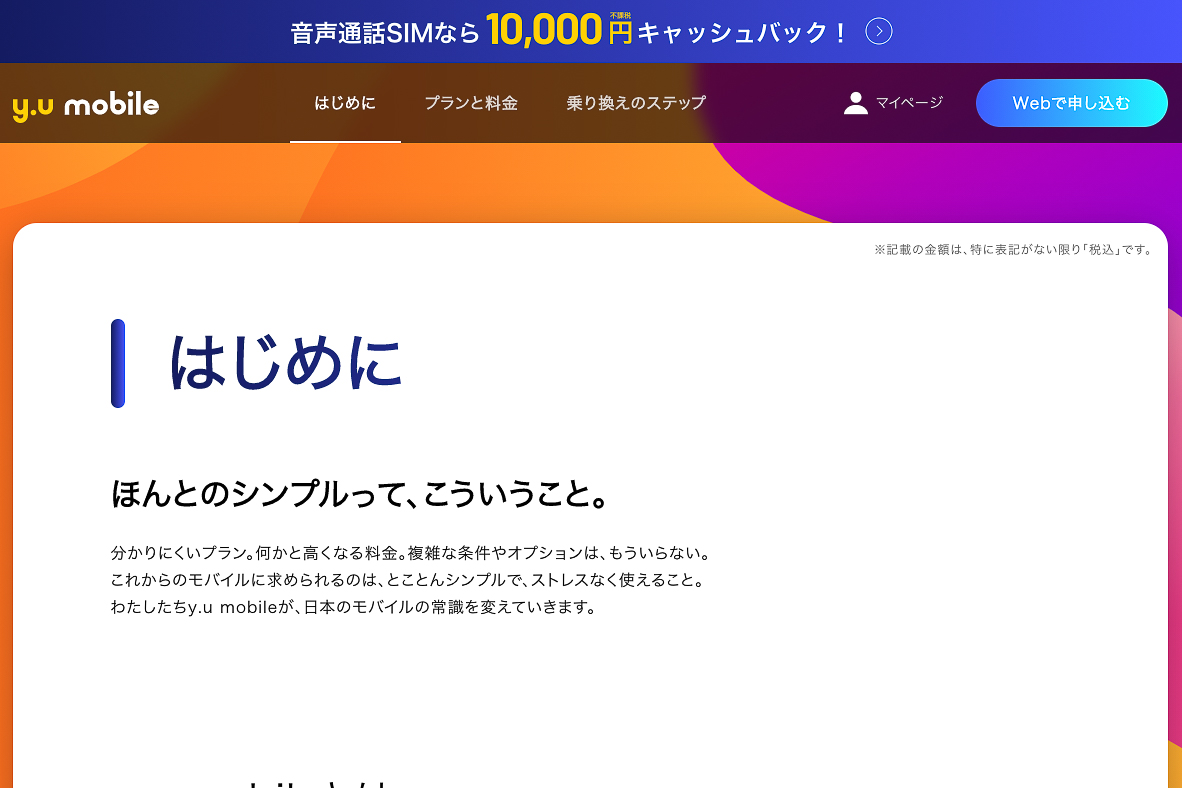Image resolution: width=1182 pixels, height=788 pixels.
Task: Click the はじめに page heading
Action: pyautogui.click(x=285, y=363)
